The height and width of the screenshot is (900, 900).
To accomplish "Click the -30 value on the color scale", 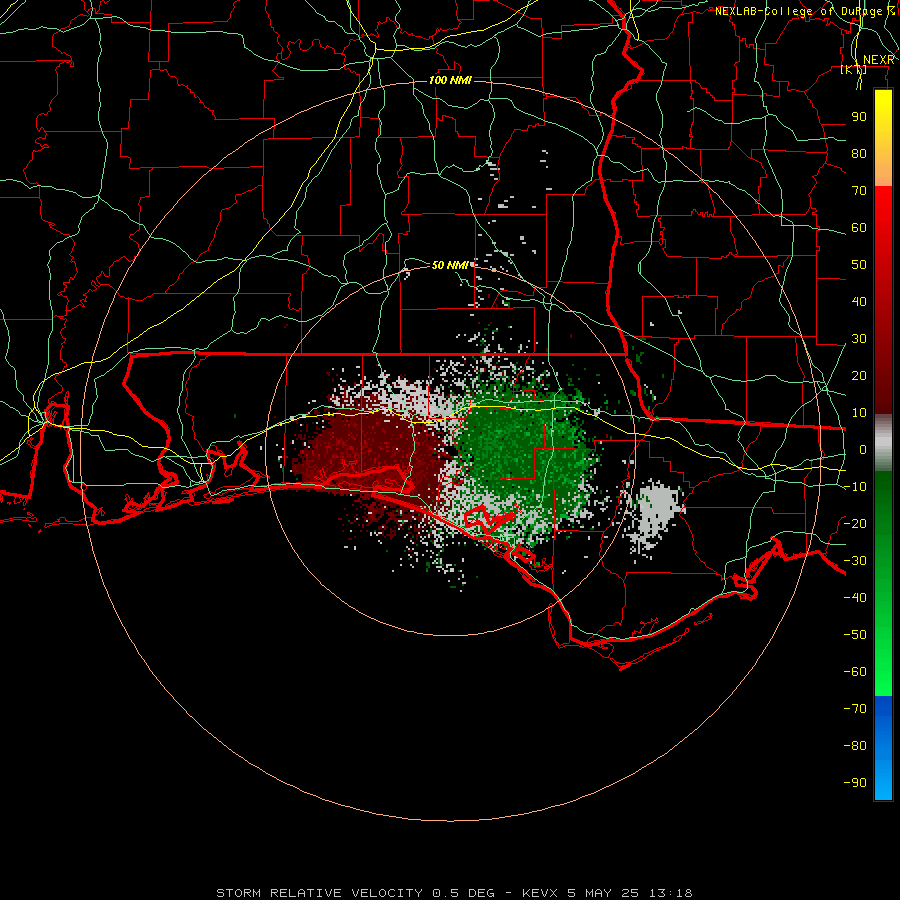I will pos(855,561).
